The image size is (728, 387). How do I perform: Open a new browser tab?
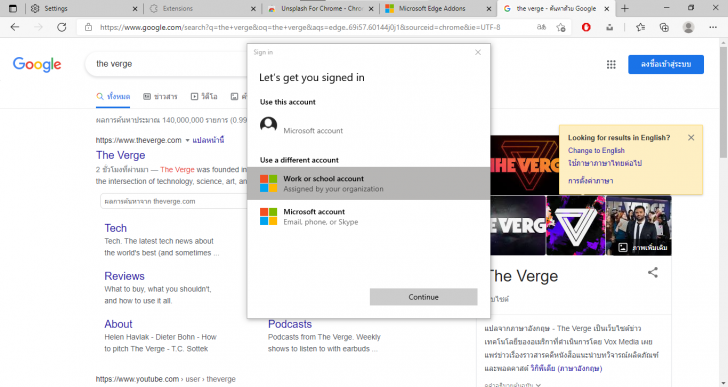[x=625, y=8]
